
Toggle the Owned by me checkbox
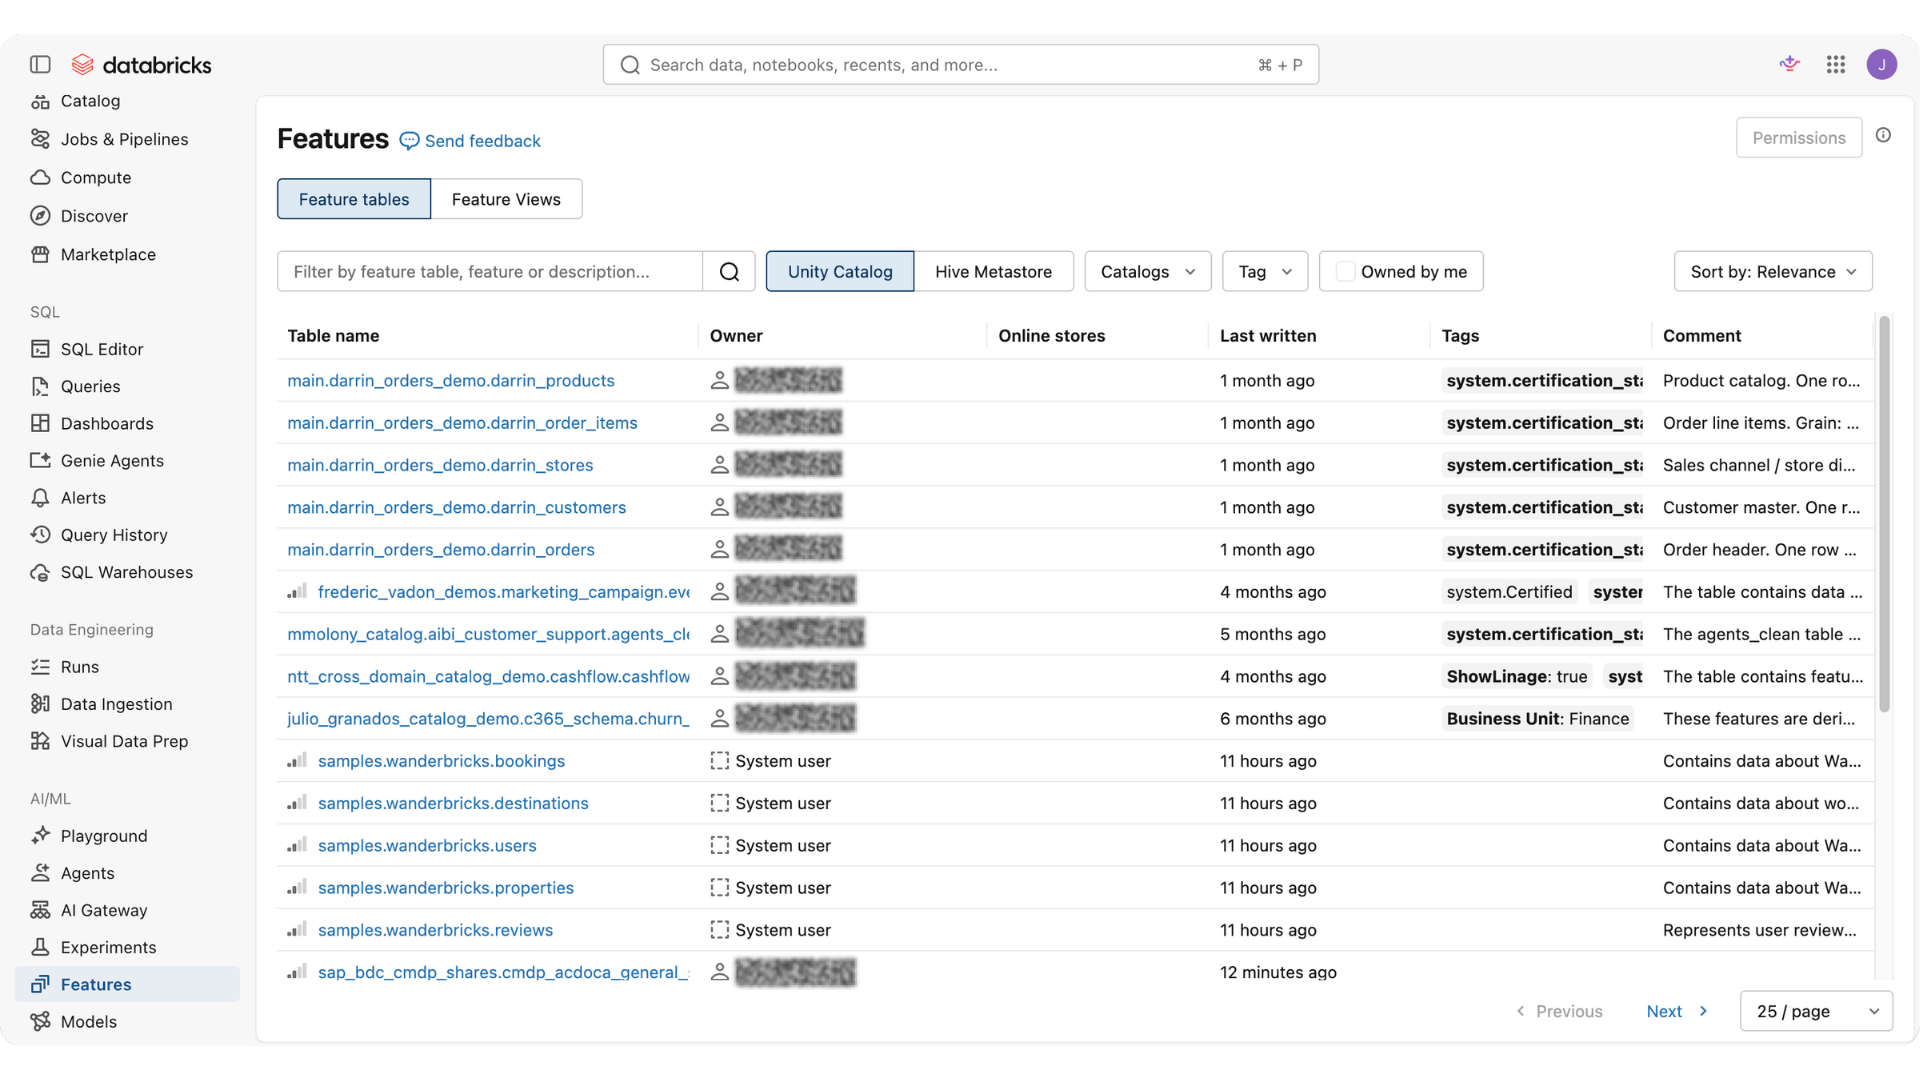tap(1346, 272)
